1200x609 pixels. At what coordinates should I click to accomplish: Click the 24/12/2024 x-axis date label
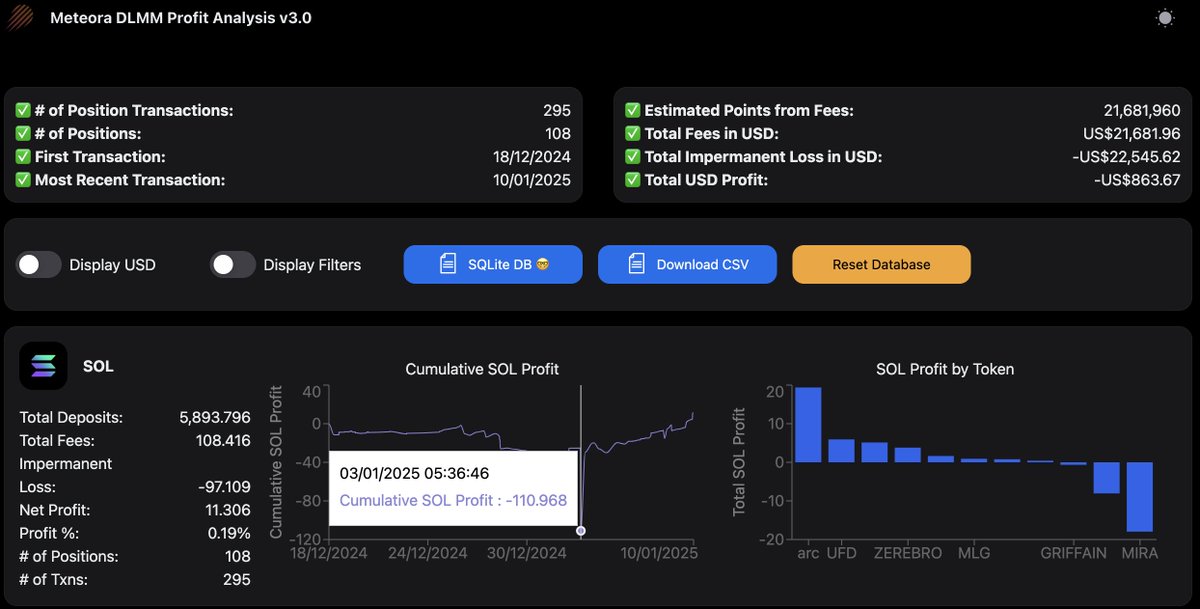[x=428, y=552]
